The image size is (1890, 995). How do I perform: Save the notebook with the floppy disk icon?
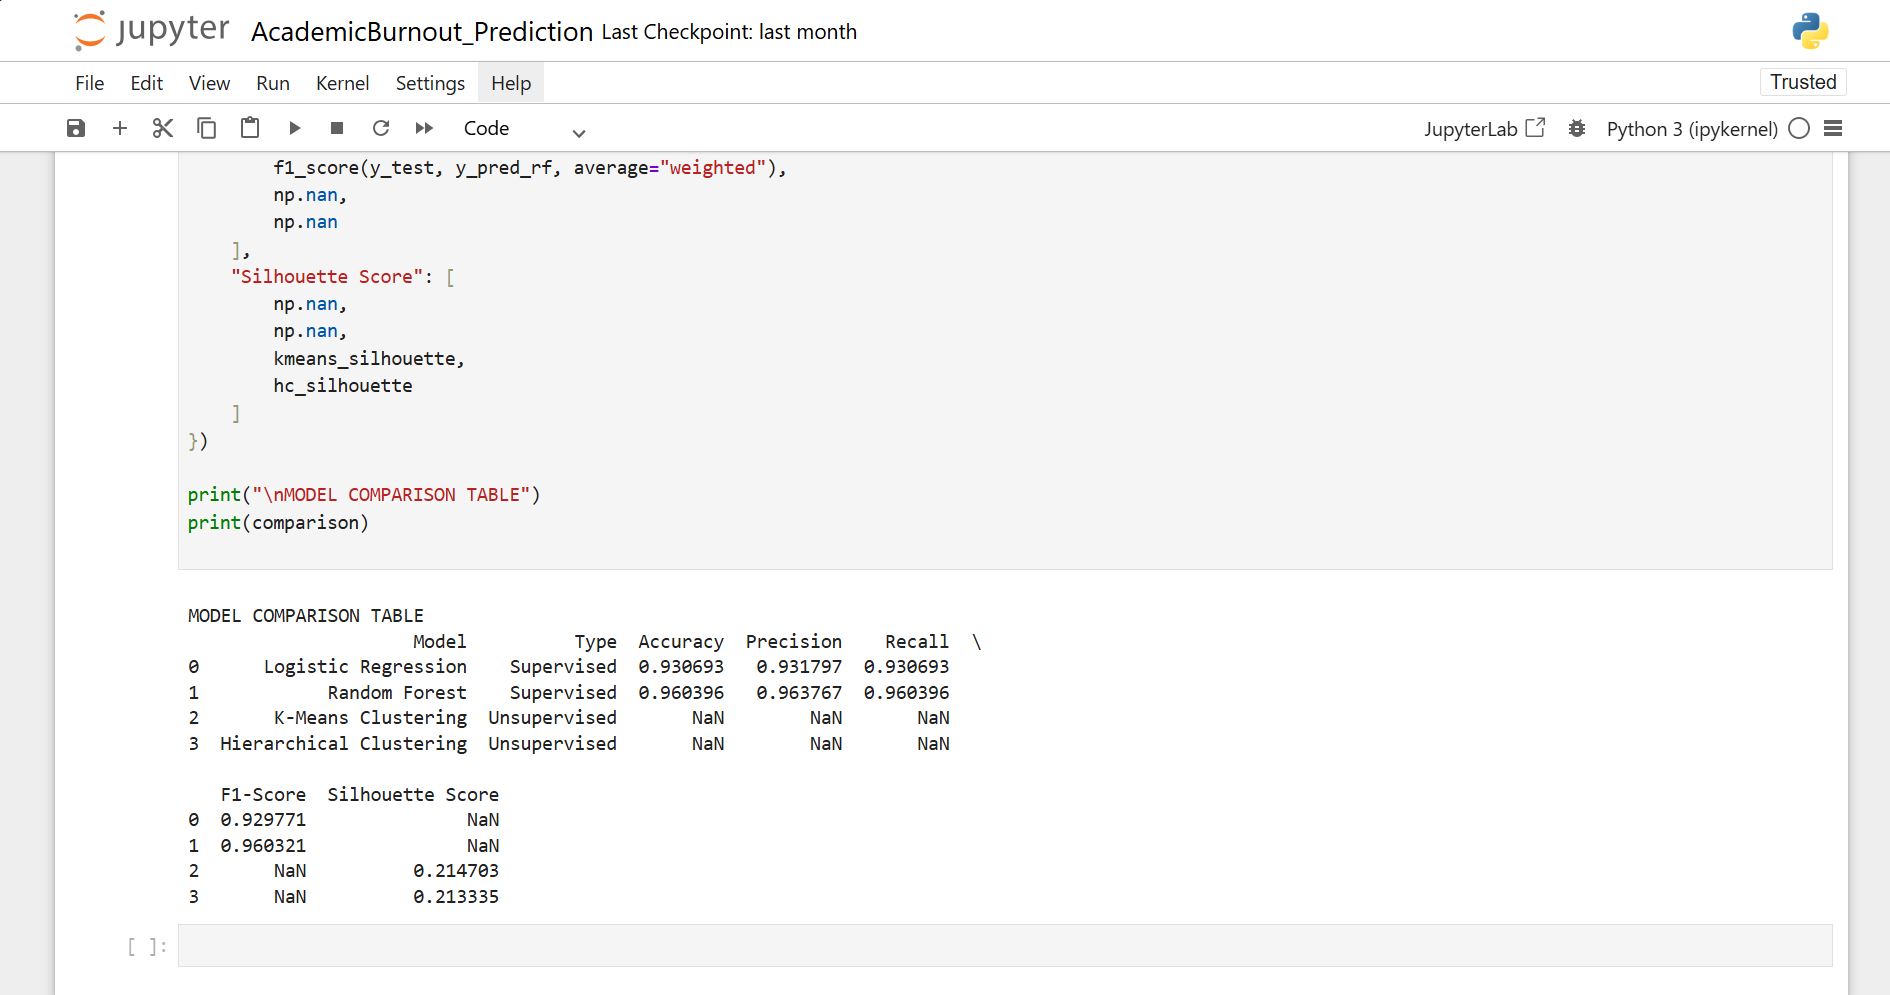pos(76,128)
